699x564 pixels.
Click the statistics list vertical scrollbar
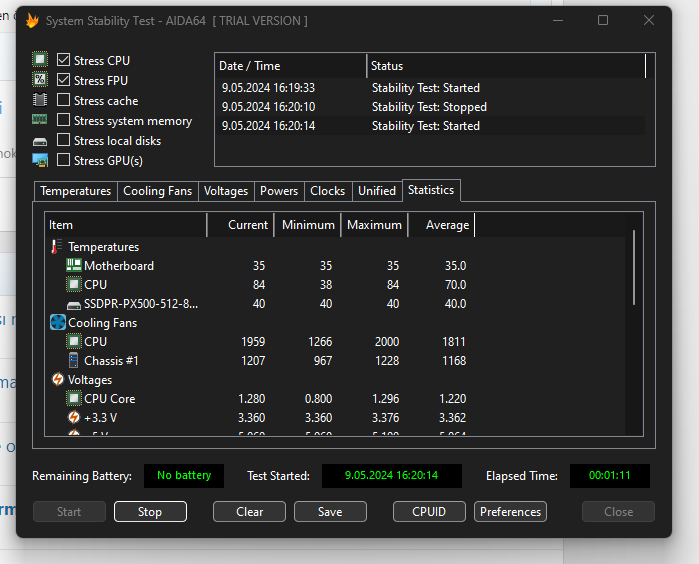click(634, 268)
